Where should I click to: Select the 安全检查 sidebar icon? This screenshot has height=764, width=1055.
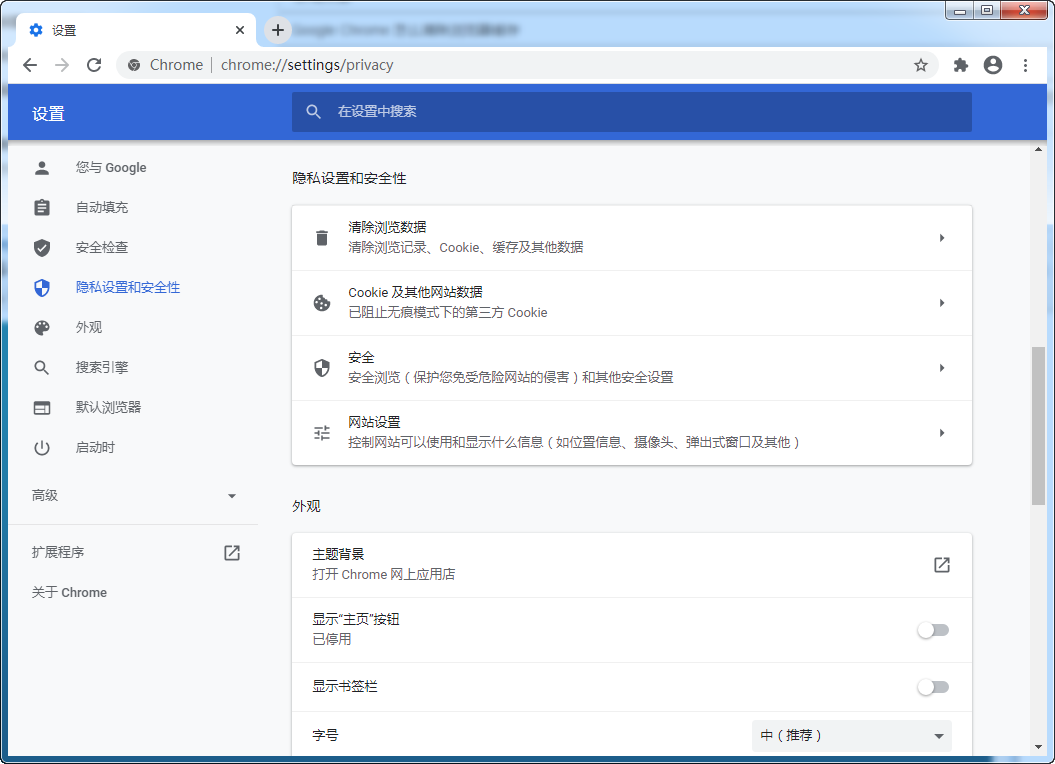click(41, 247)
